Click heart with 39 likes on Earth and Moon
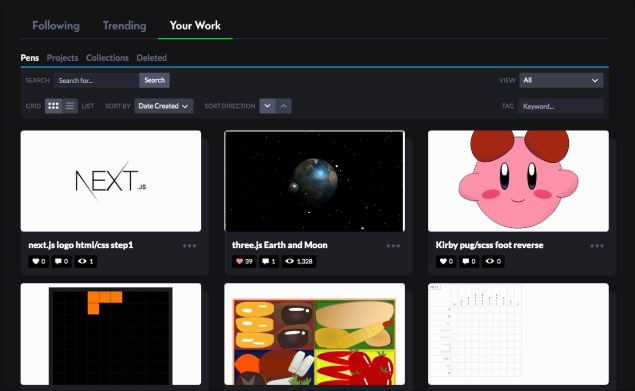The width and height of the screenshot is (635, 391). [244, 261]
